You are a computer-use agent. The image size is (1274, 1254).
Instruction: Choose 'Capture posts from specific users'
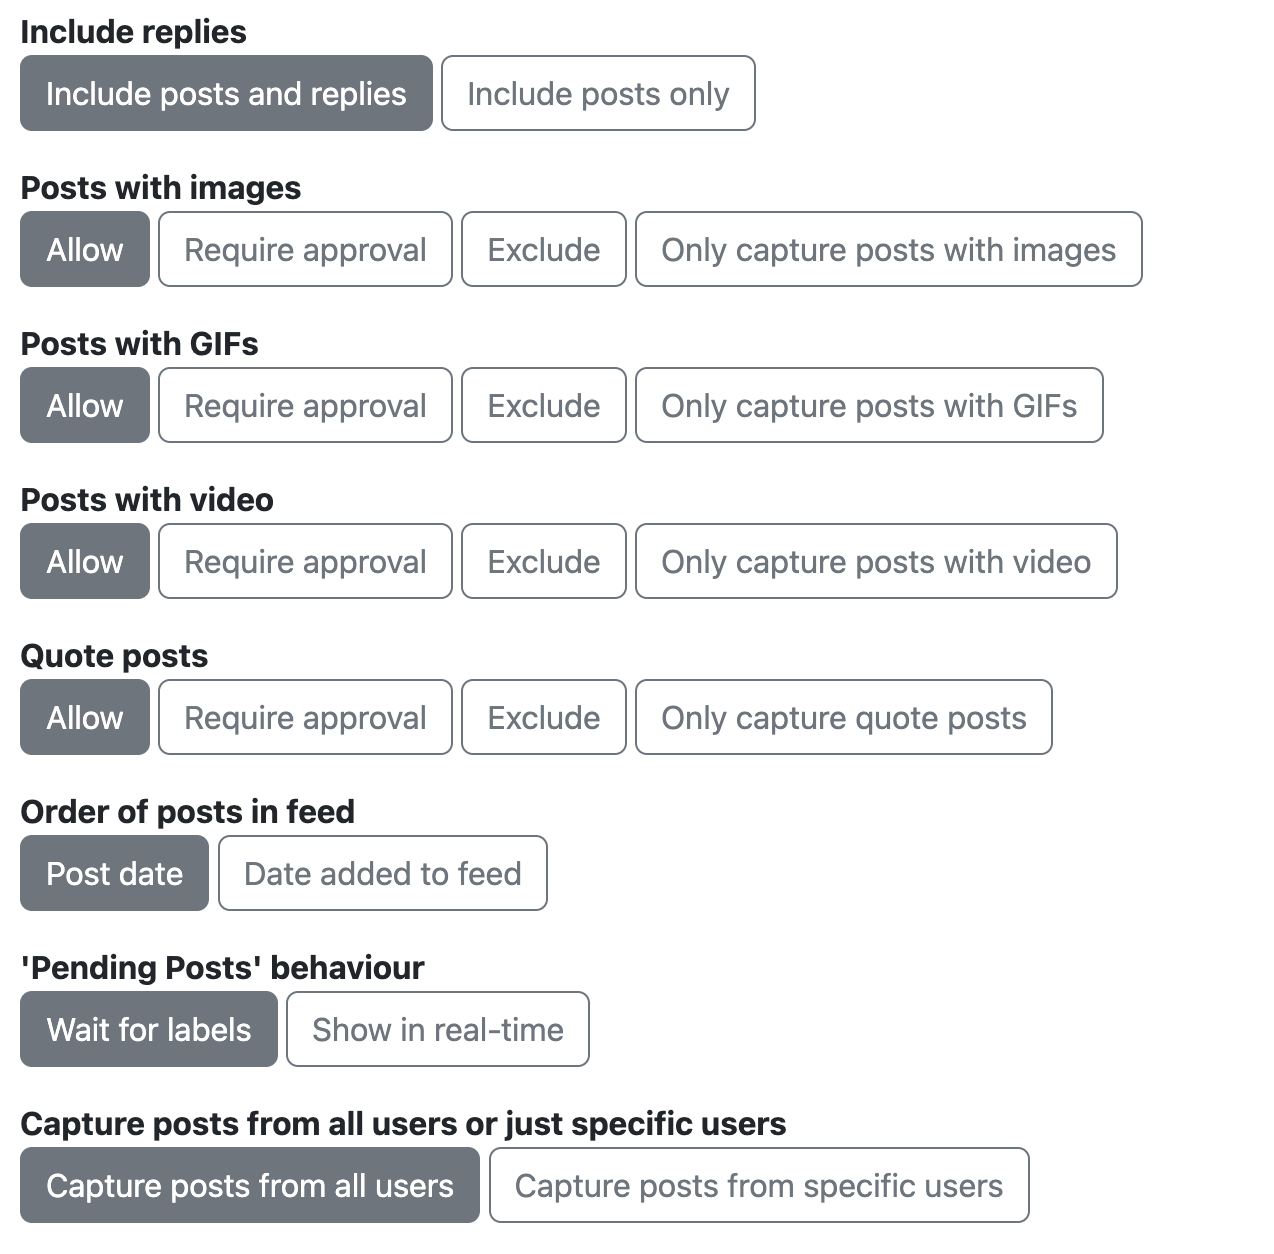(x=759, y=1185)
